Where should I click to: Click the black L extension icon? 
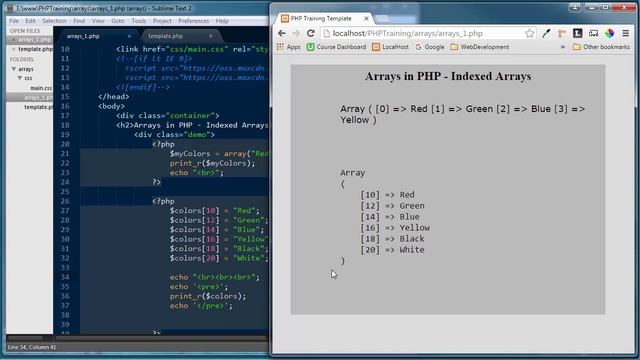pos(577,33)
